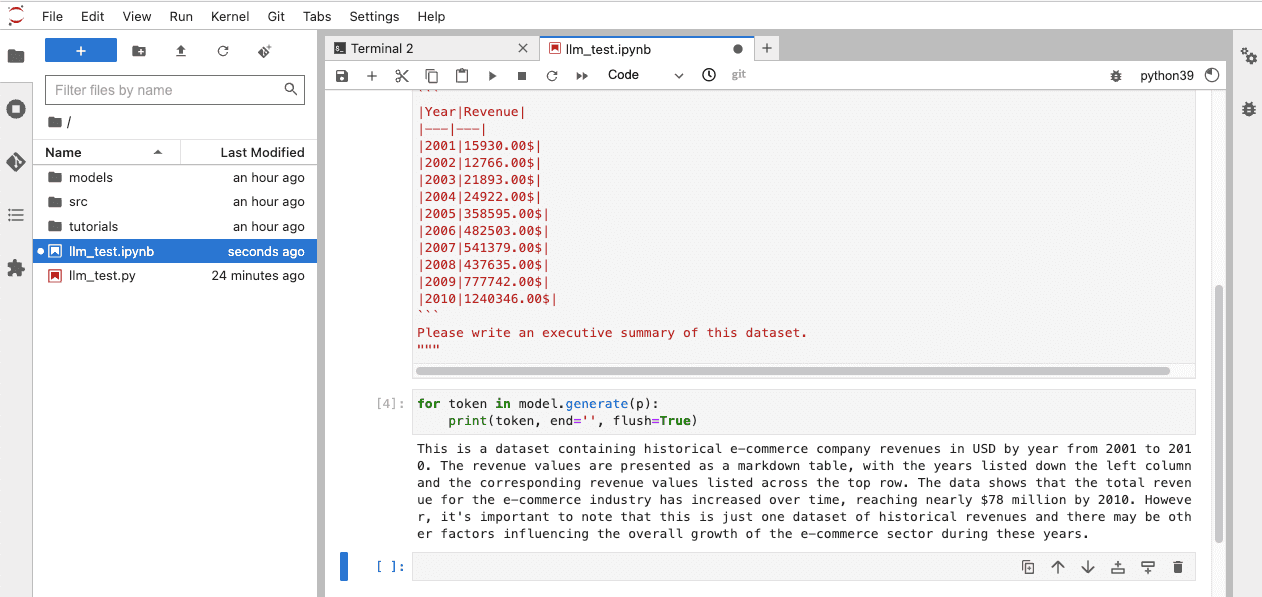The height and width of the screenshot is (597, 1262).
Task: Select the llm_test.ipynb notebook tab
Action: [645, 48]
